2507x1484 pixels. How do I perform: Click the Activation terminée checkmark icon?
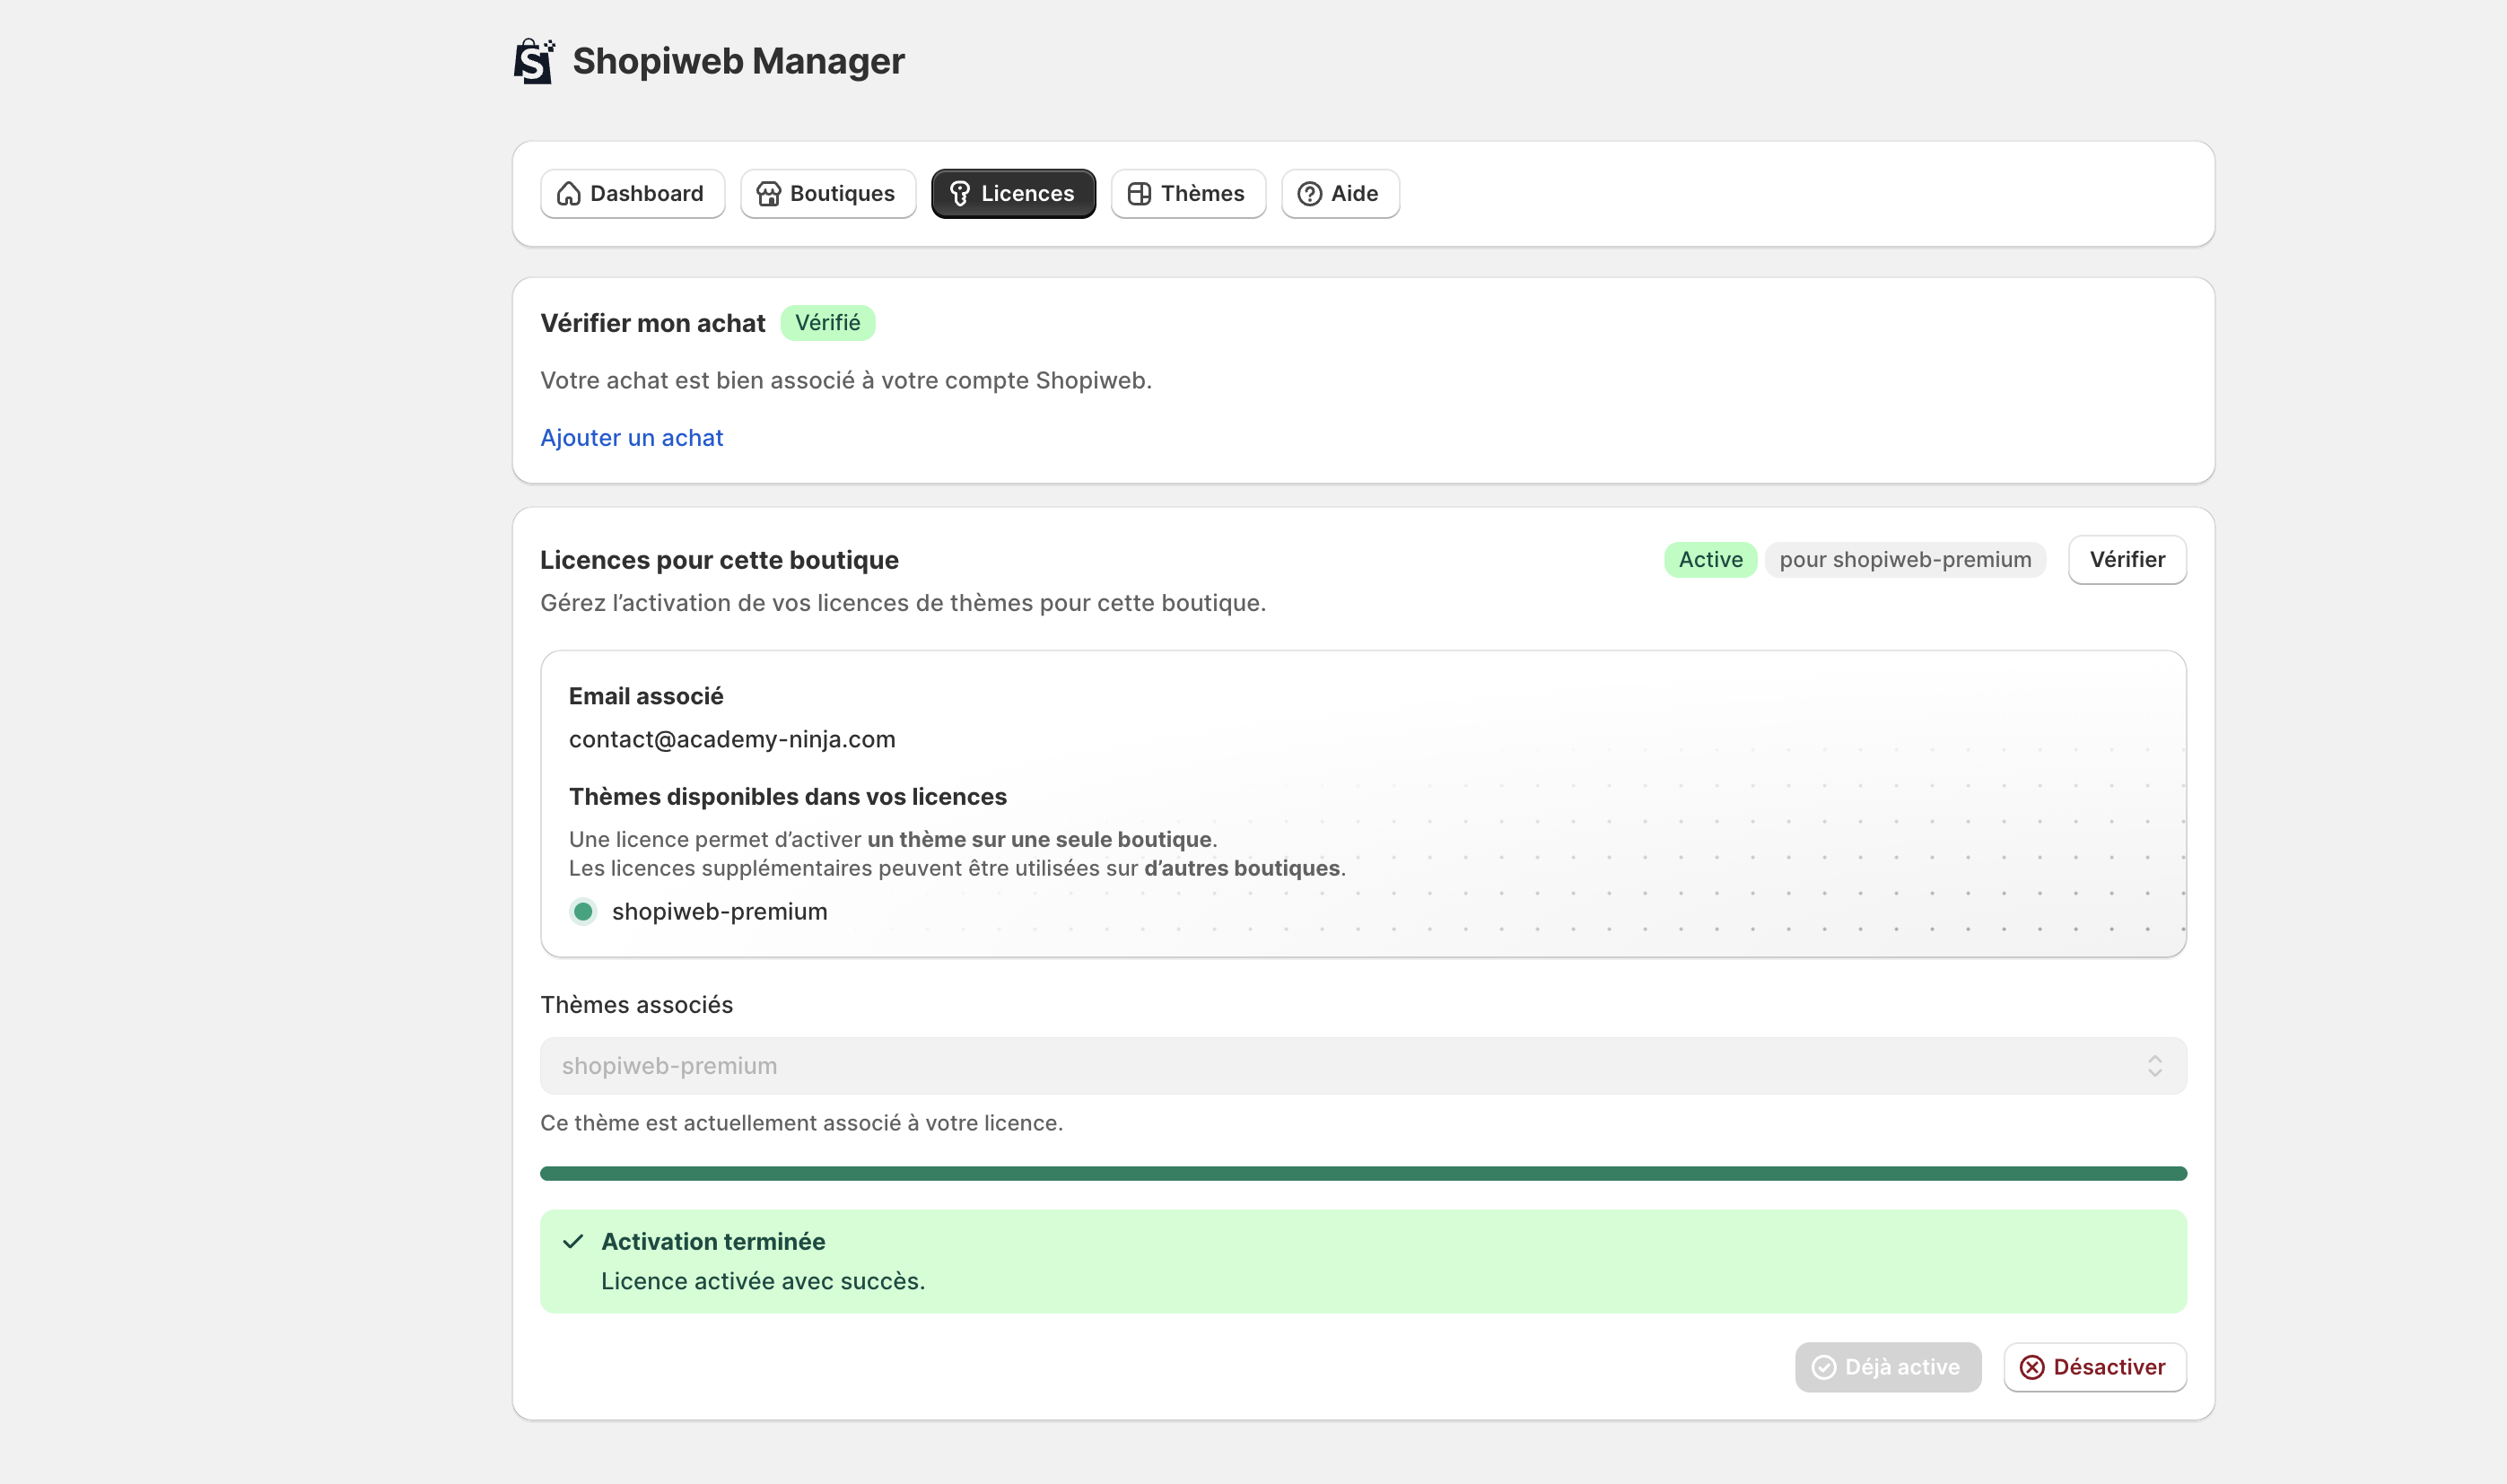tap(573, 1241)
